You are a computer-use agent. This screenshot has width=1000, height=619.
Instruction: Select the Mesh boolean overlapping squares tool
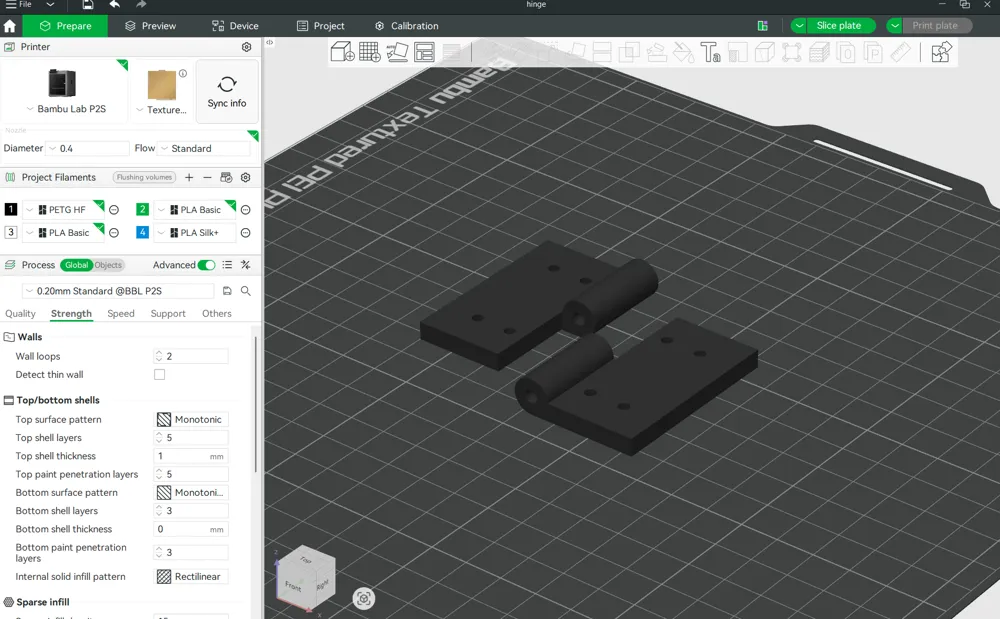click(629, 52)
